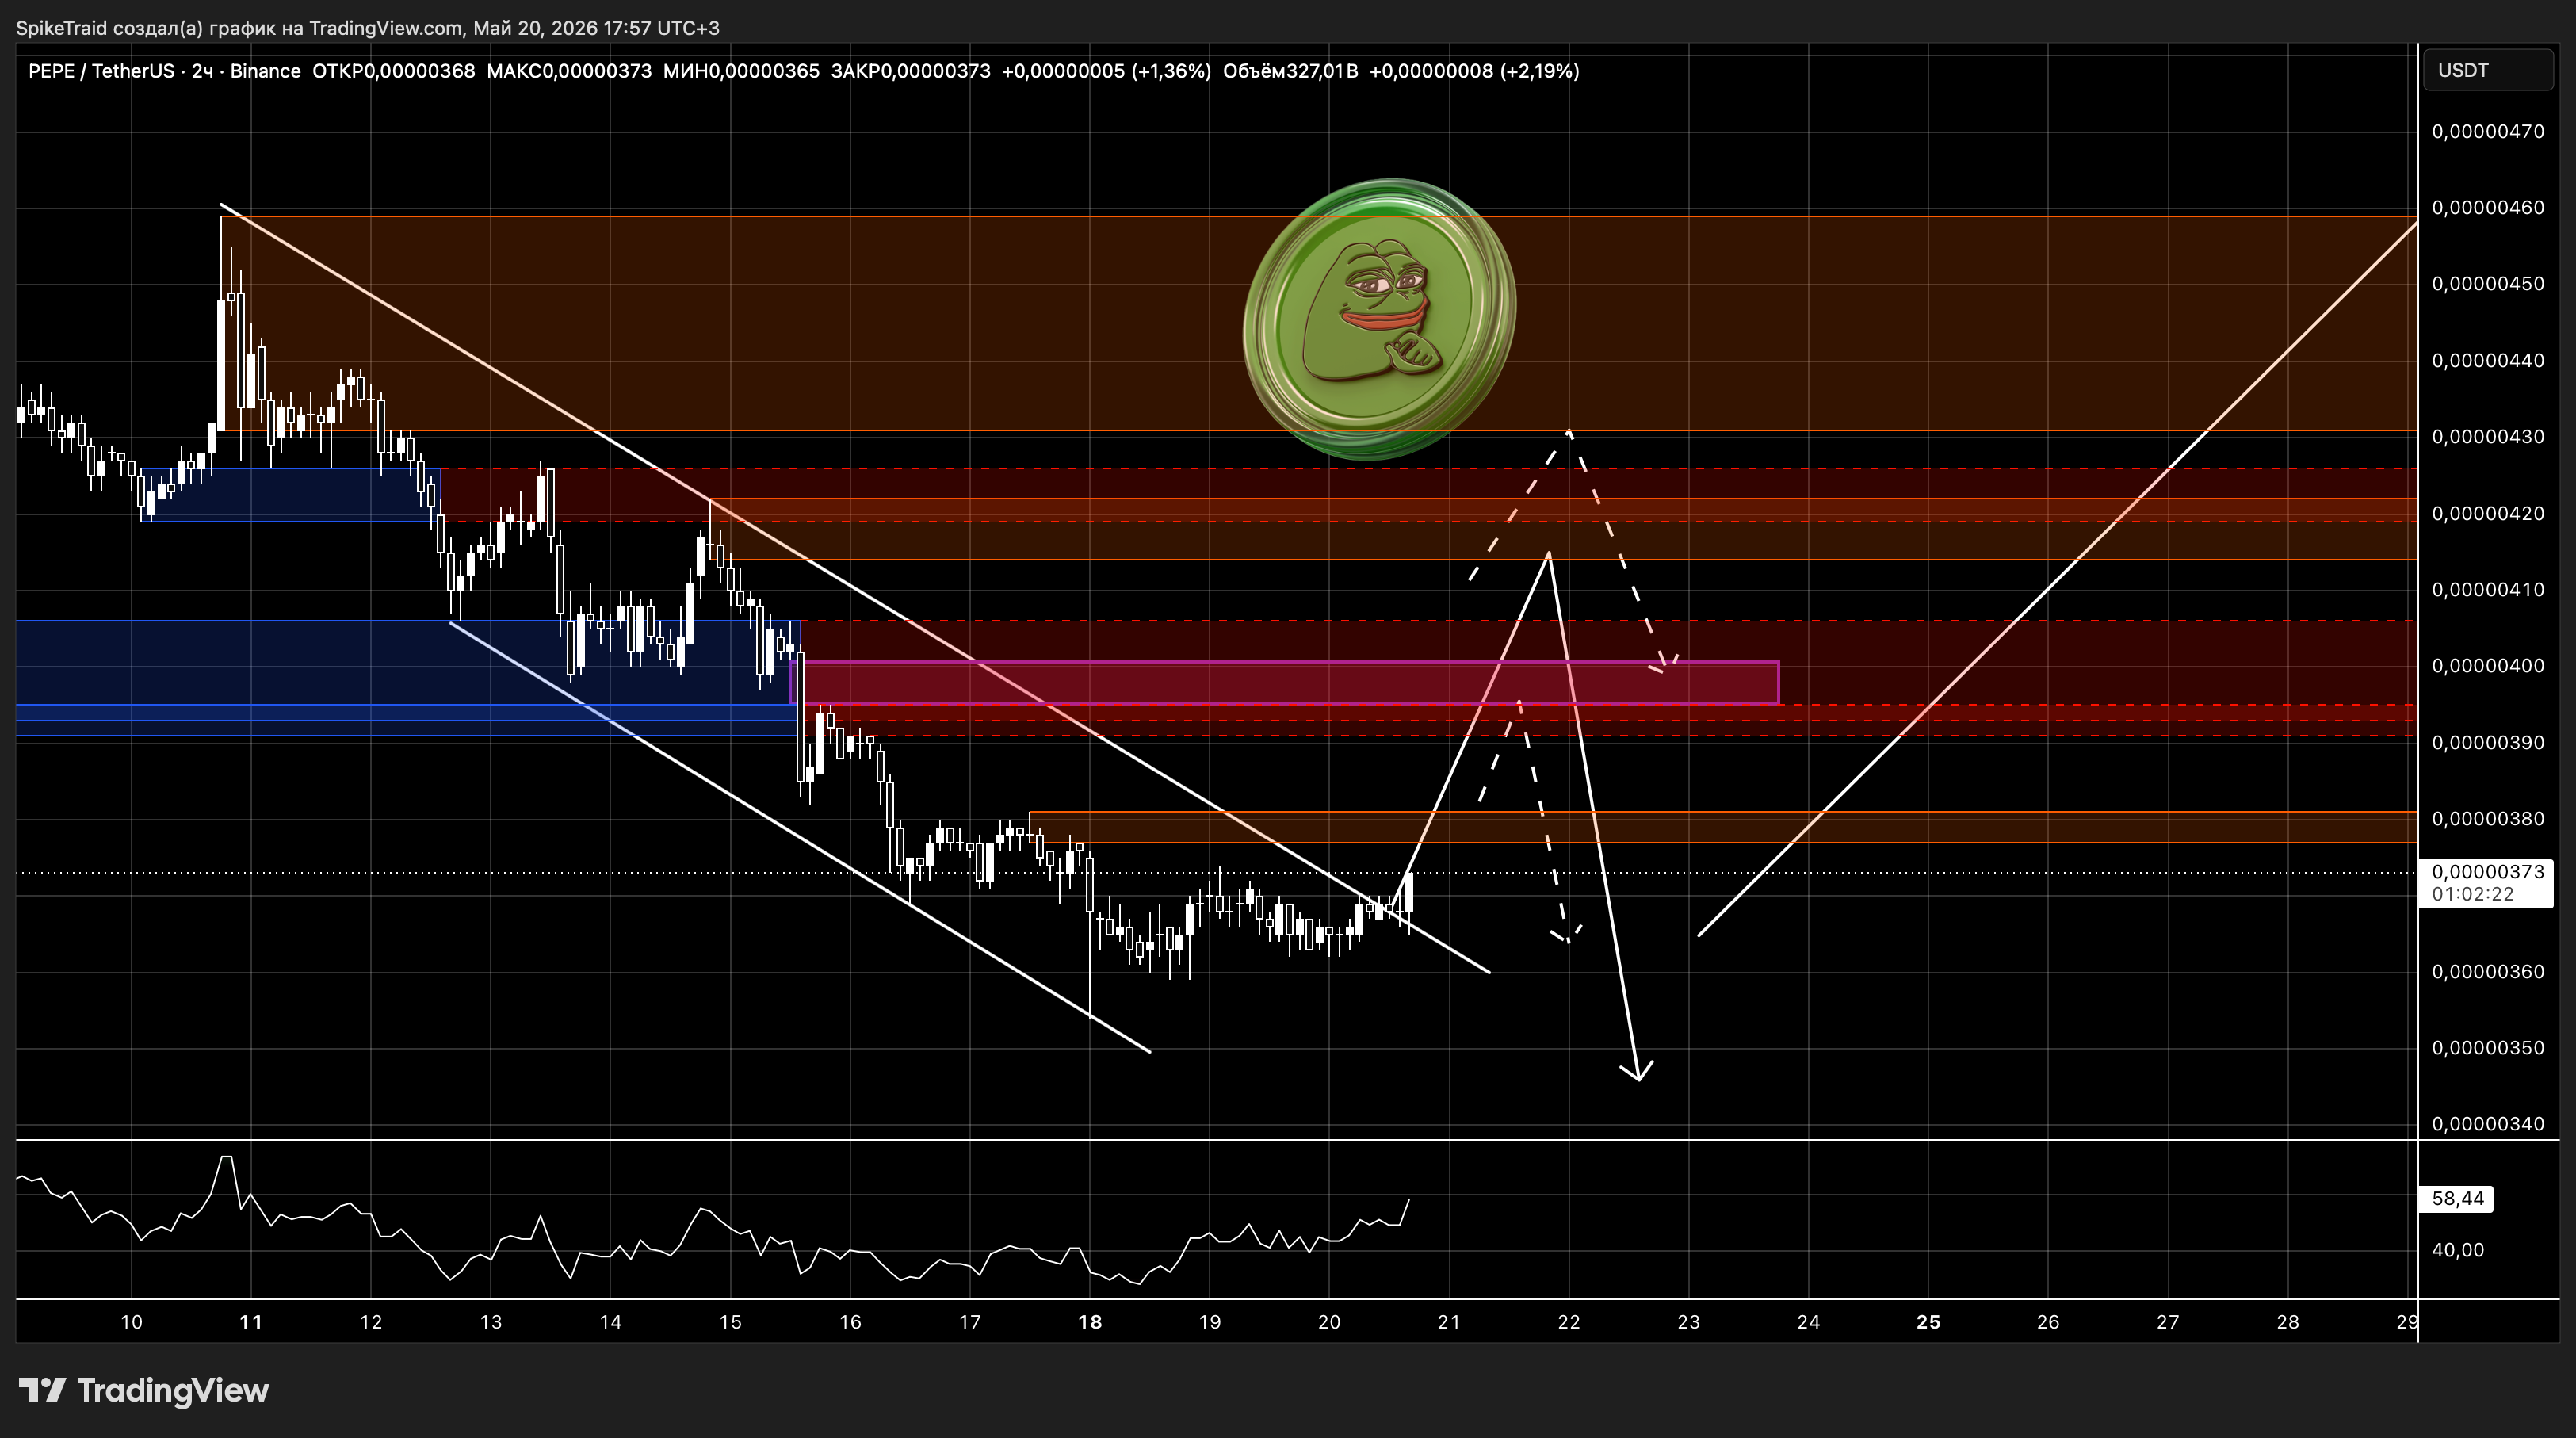The width and height of the screenshot is (2576, 1438).
Task: Click date 10 on time axis
Action: 131,1322
